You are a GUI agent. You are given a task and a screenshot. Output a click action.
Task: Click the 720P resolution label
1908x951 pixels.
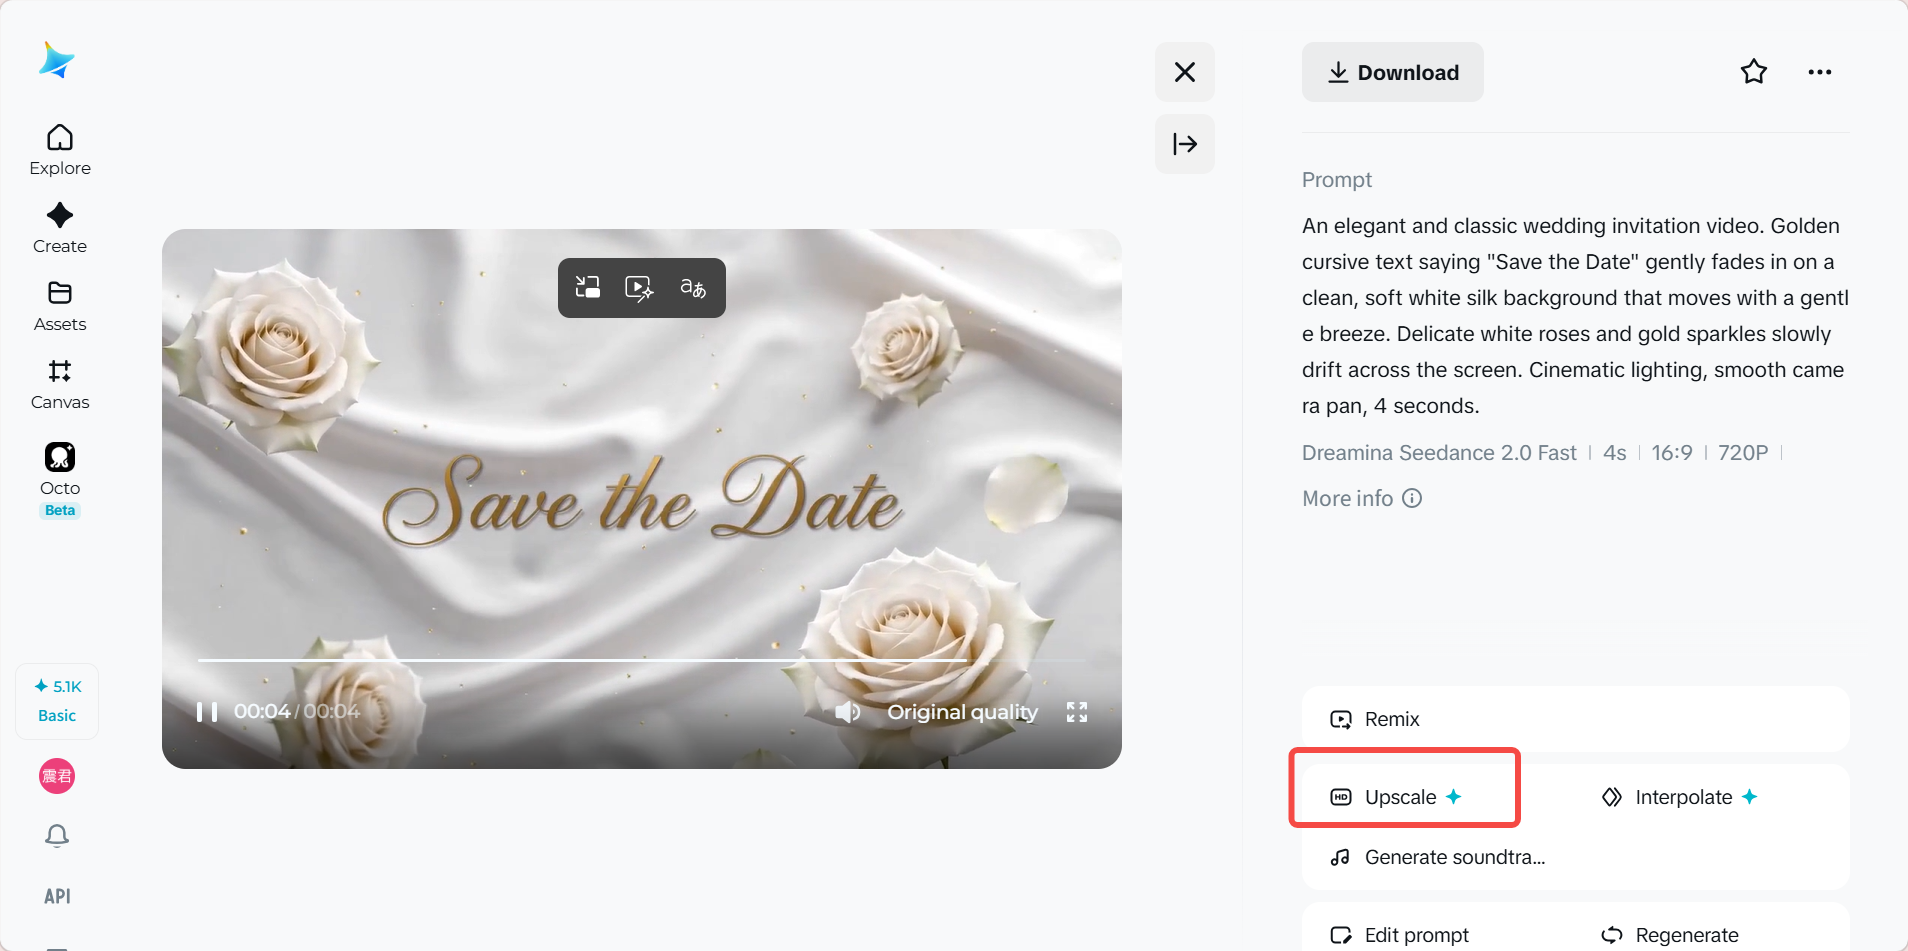pyautogui.click(x=1743, y=453)
